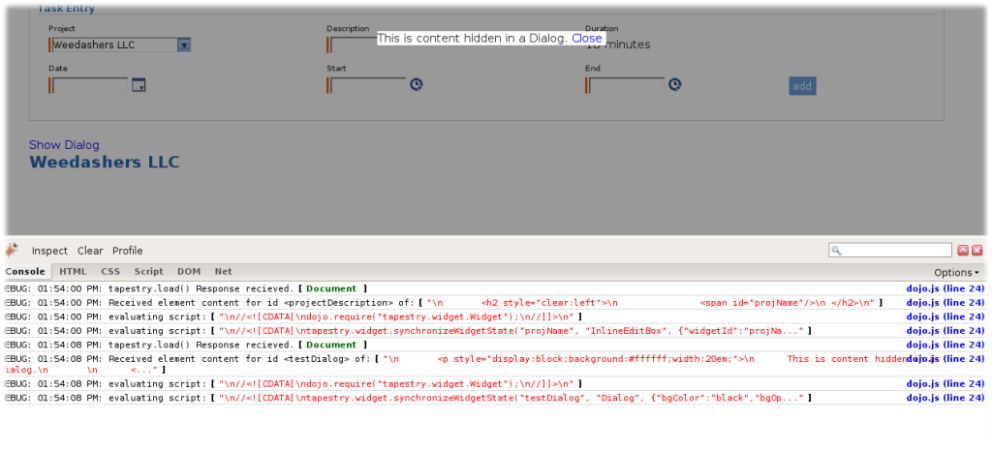The height and width of the screenshot is (450, 992).
Task: Click the Close link in the dialog
Action: coord(587,38)
